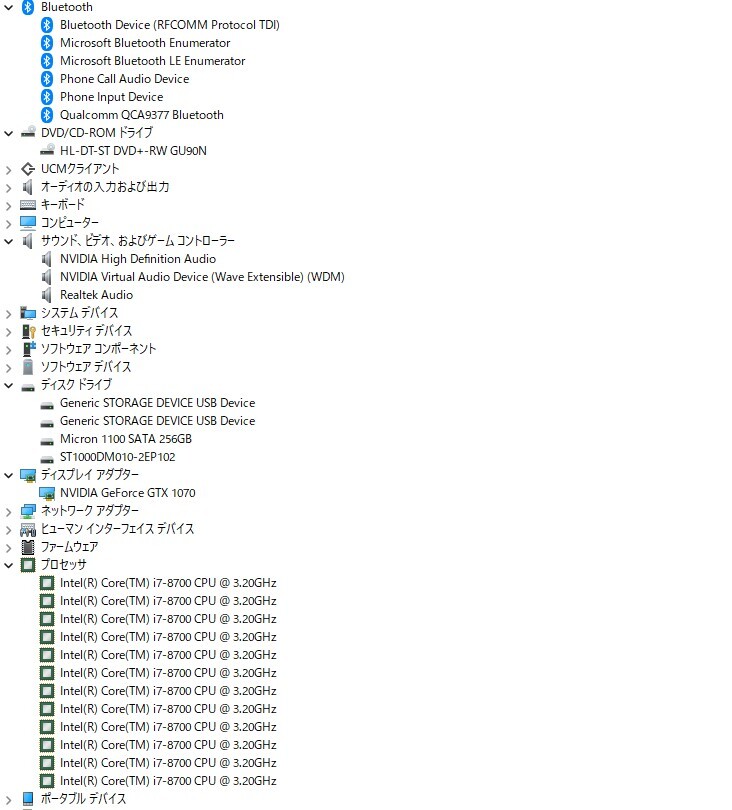
Task: Expand the ネットワーク アダプター category
Action: tap(8, 512)
